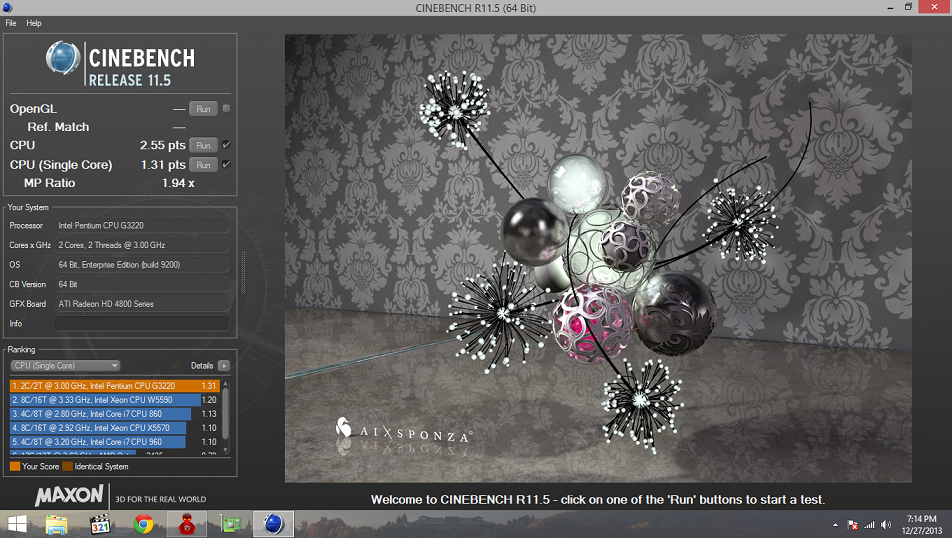This screenshot has width=952, height=538.
Task: Click the ranking scrollbar up arrow
Action: 226,384
